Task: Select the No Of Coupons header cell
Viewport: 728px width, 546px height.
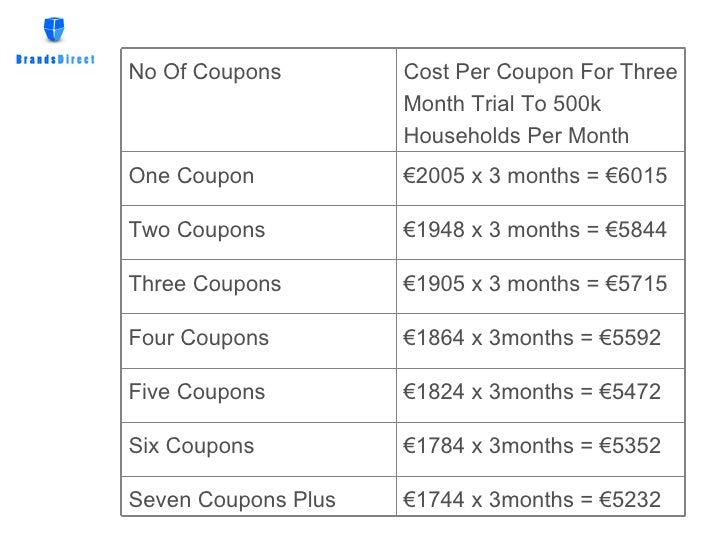Action: coord(259,100)
